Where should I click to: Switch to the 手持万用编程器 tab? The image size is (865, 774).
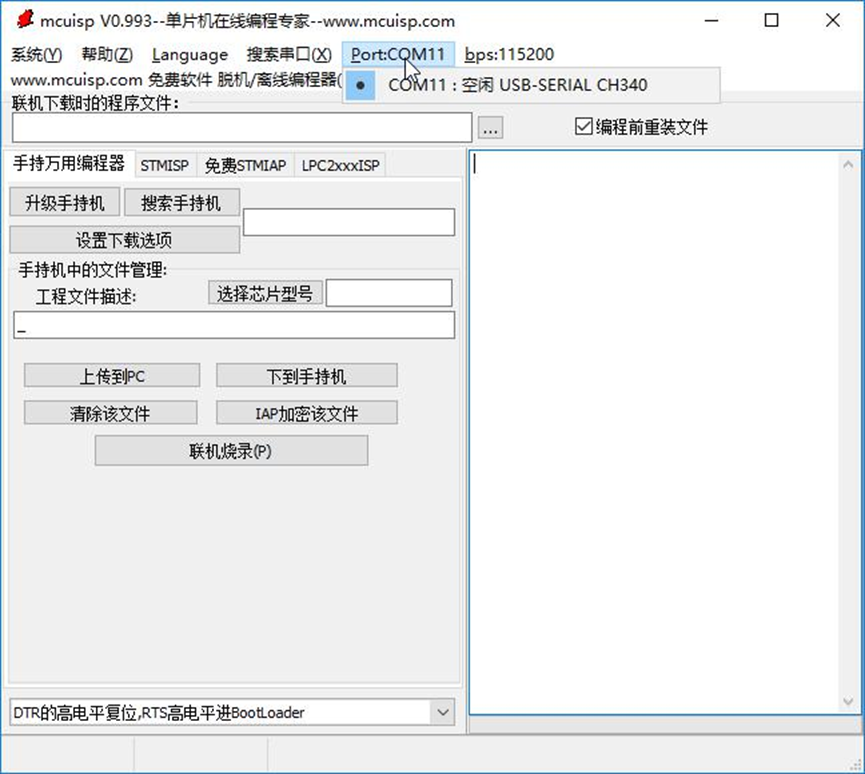tap(69, 163)
